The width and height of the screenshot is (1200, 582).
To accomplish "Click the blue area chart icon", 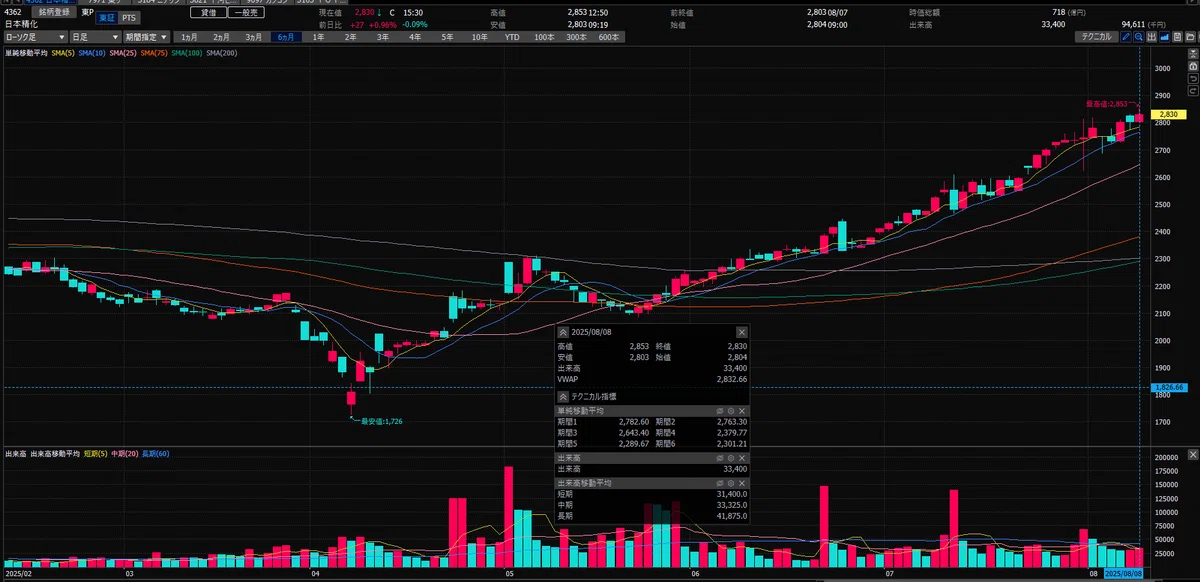I will pyautogui.click(x=1165, y=37).
